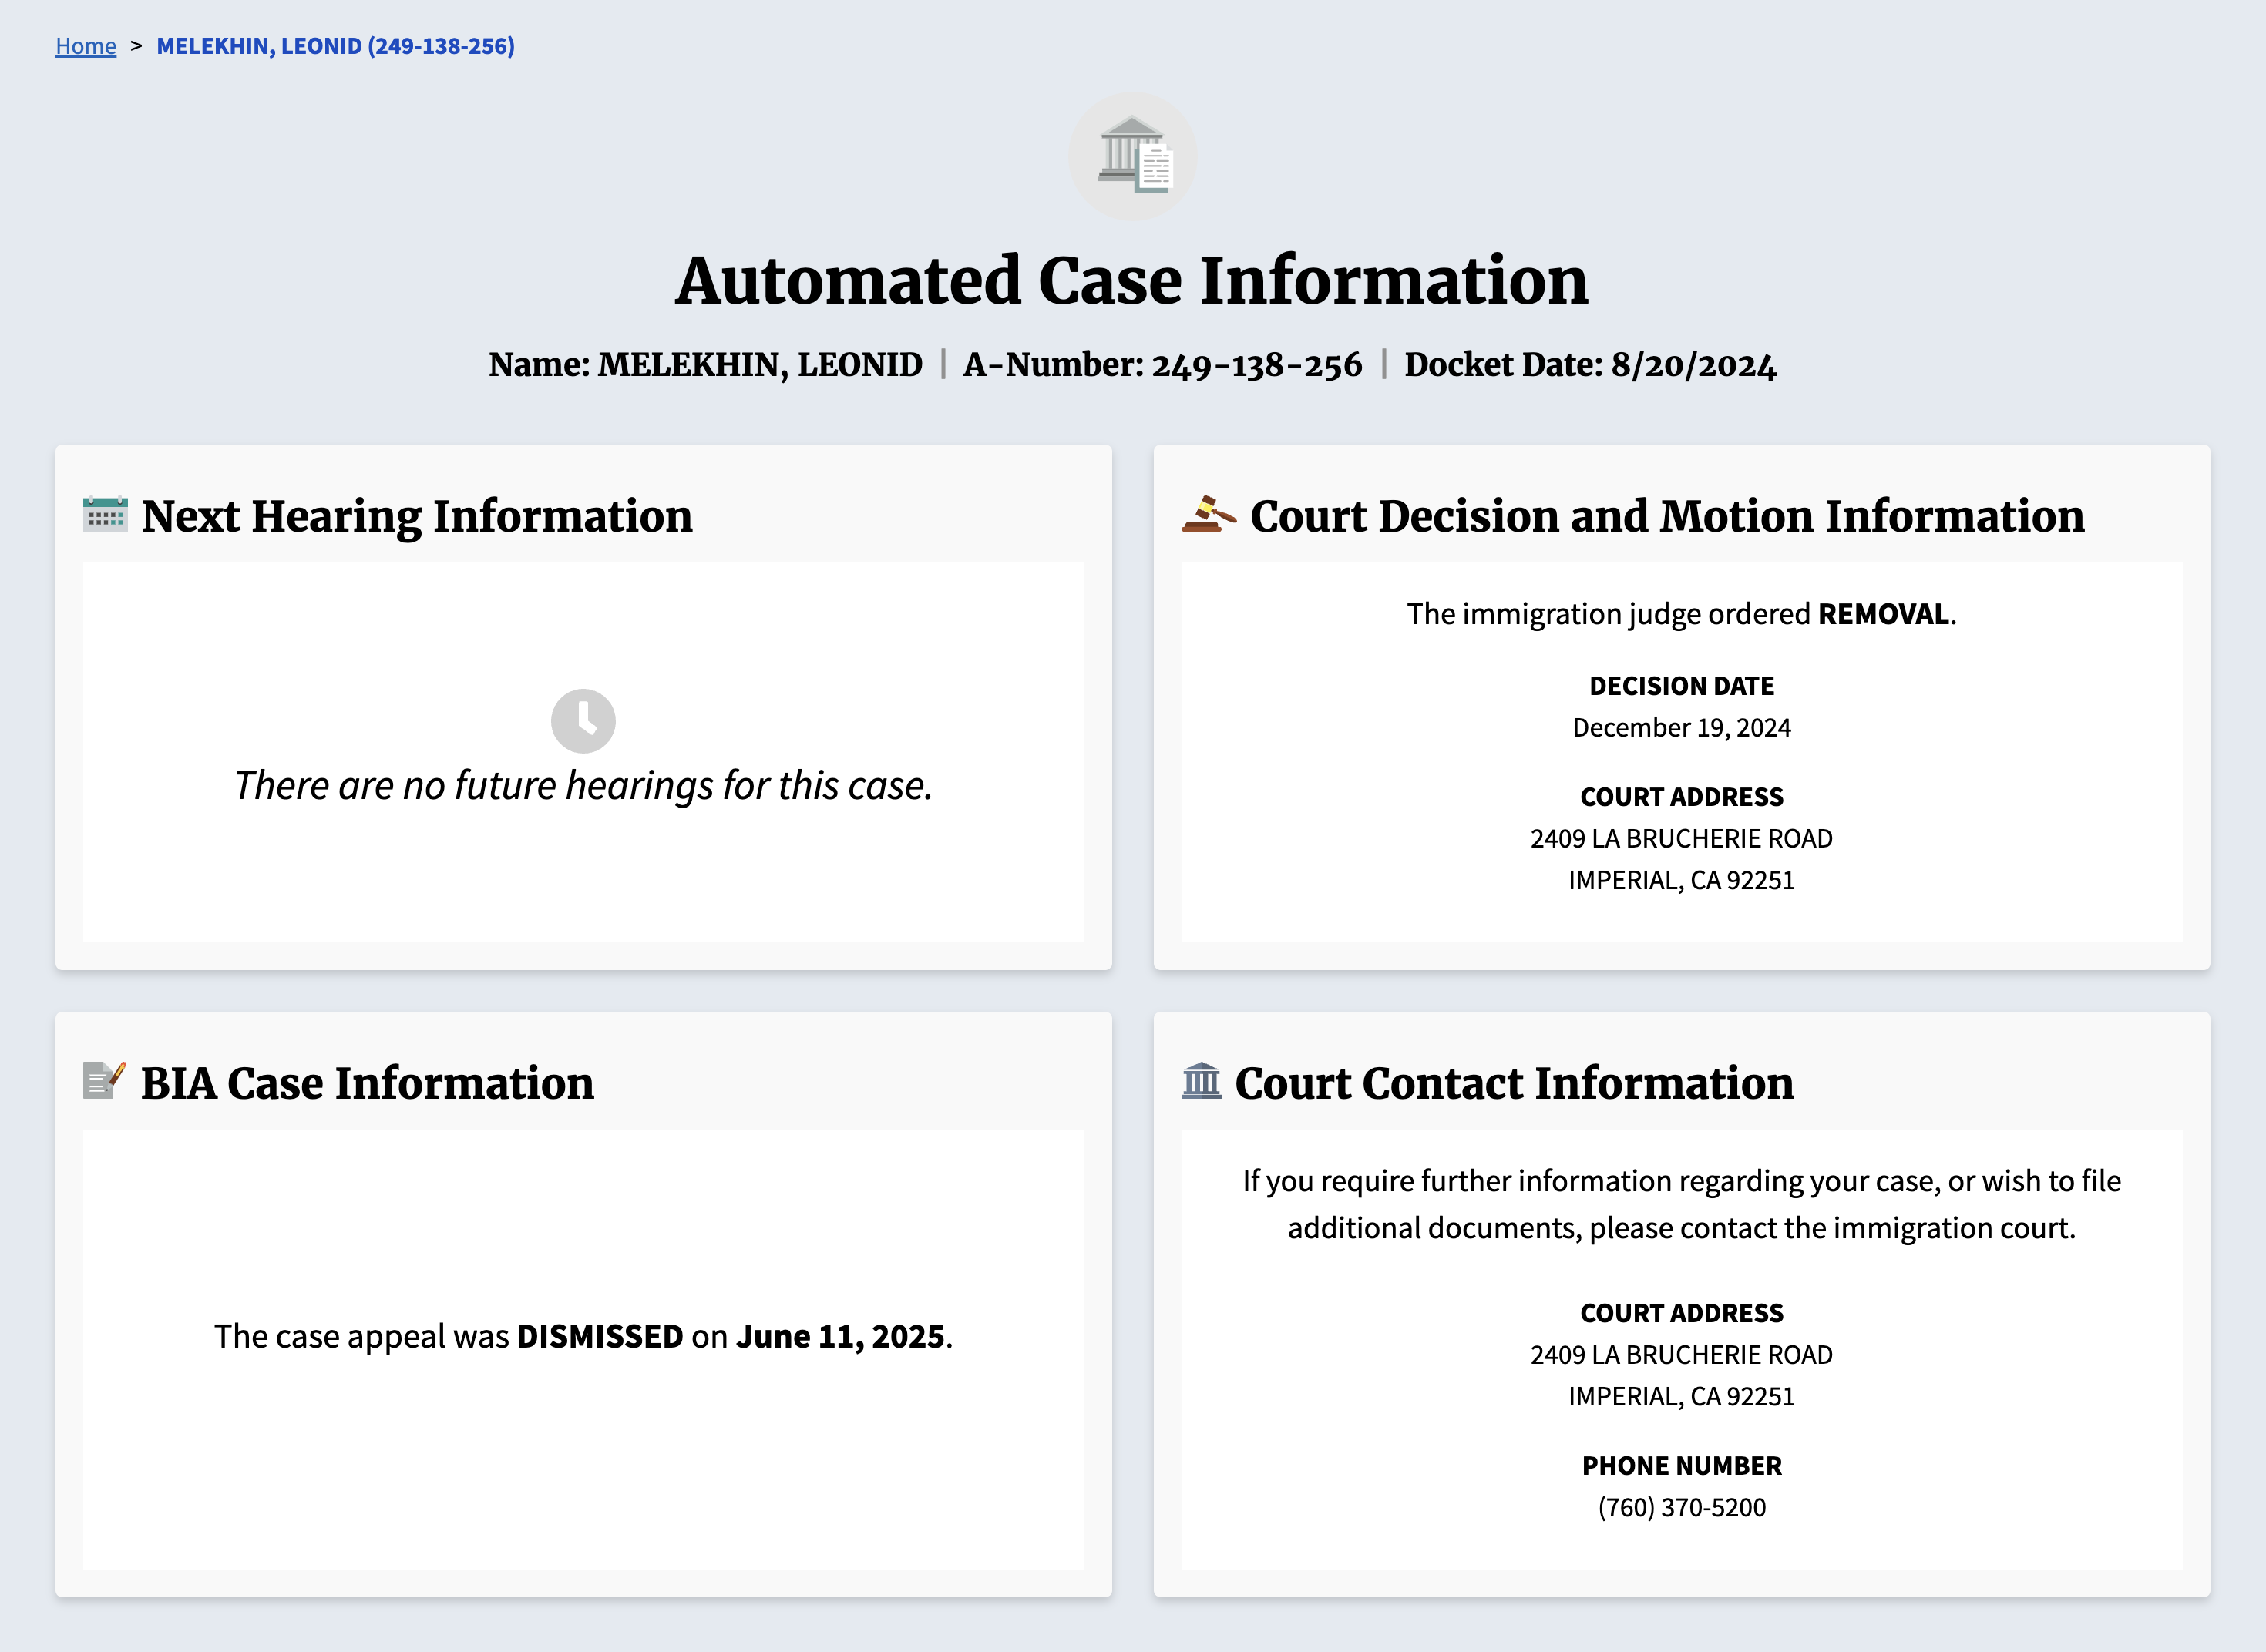Click the courthouse document icon at top

(1133, 157)
